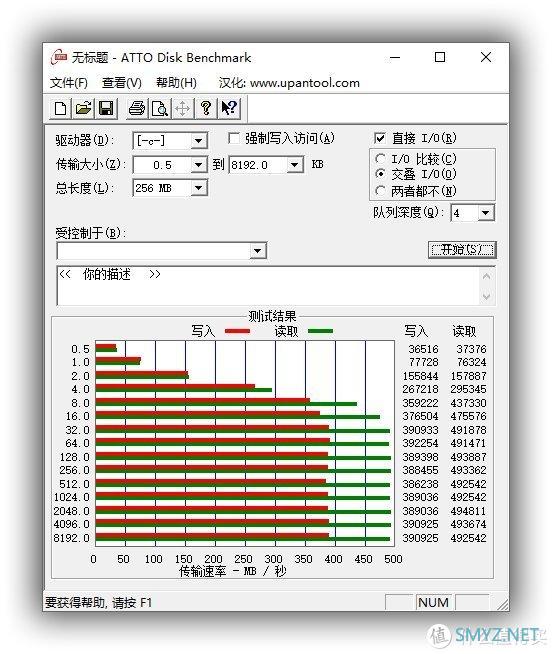Expand the 传输大小 minimum size 0.5 dropdown
Image resolution: width=552 pixels, height=654 pixels.
coord(199,165)
